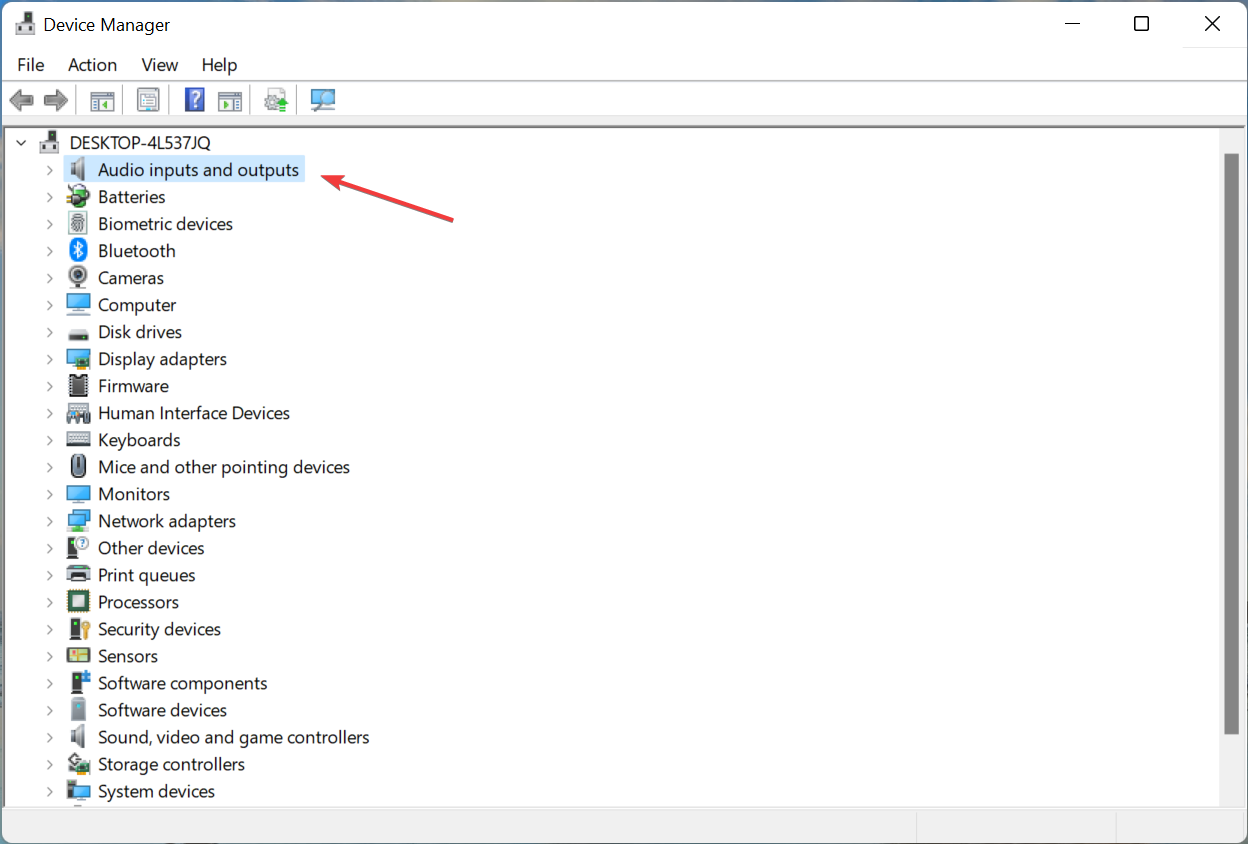
Task: Select the Human Interface Devices label
Action: click(194, 413)
